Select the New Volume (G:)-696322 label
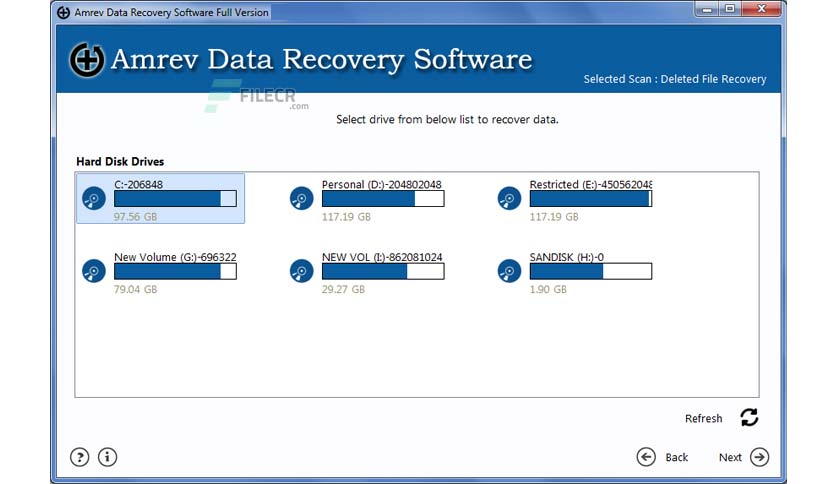Image resolution: width=836 pixels, height=484 pixels. 175,257
